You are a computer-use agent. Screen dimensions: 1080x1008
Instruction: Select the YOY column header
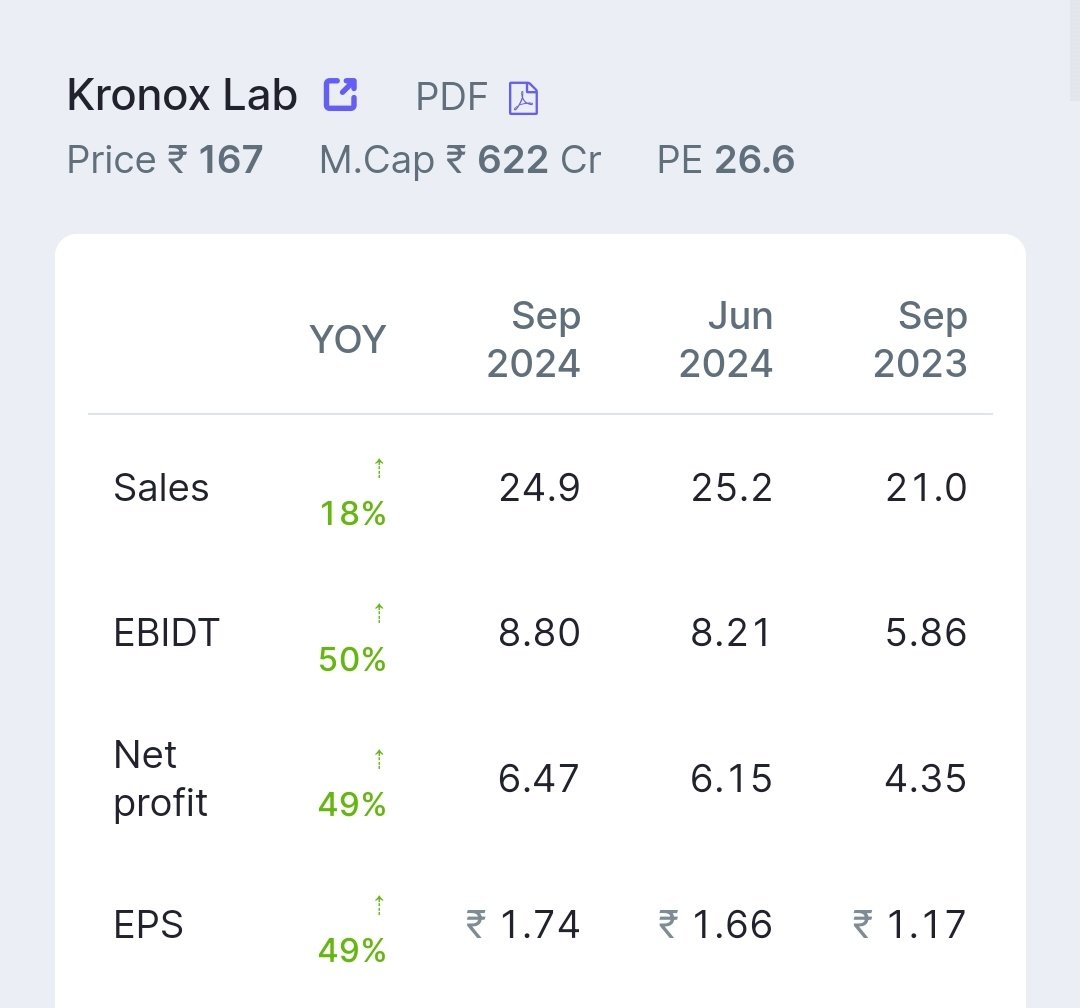tap(348, 340)
